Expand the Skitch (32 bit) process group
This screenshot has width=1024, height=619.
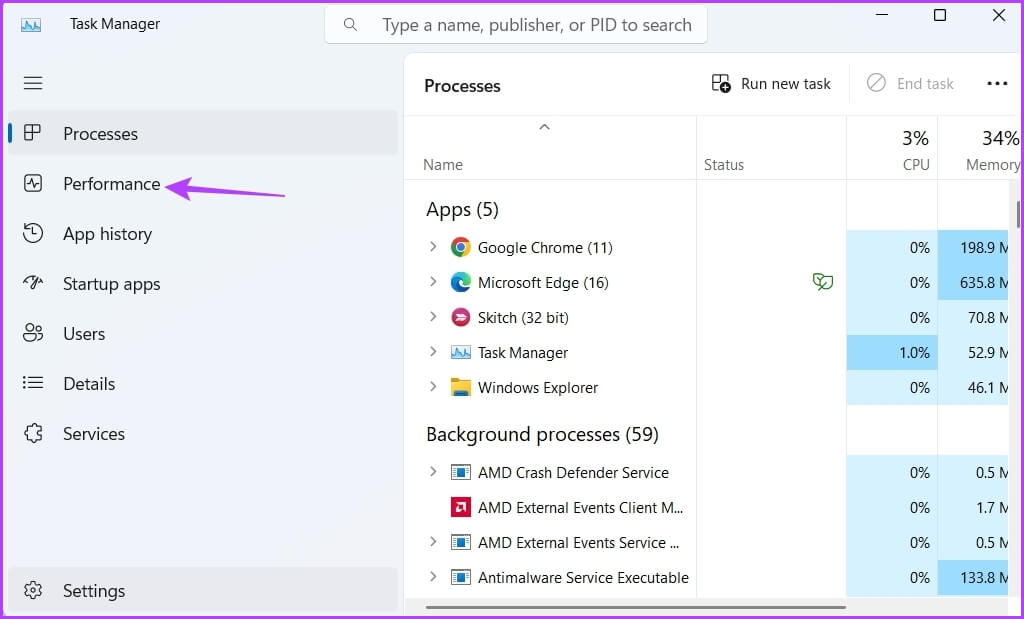pos(432,317)
